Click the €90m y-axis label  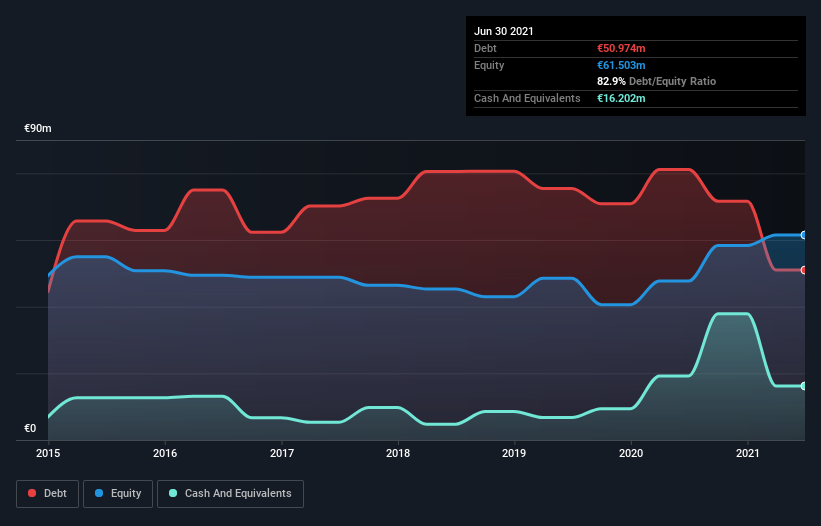coord(38,128)
